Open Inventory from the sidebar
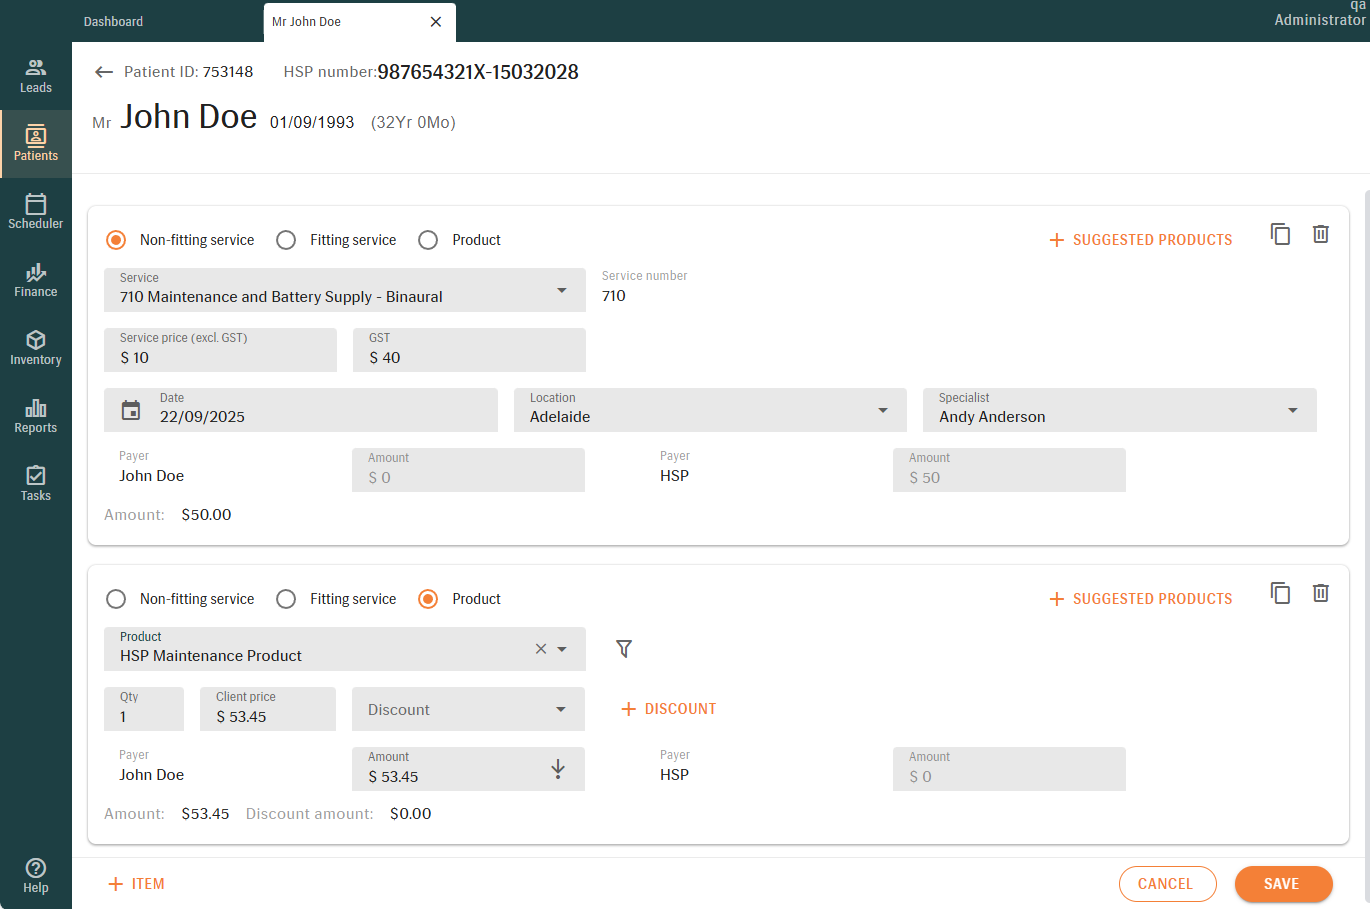 (36, 348)
